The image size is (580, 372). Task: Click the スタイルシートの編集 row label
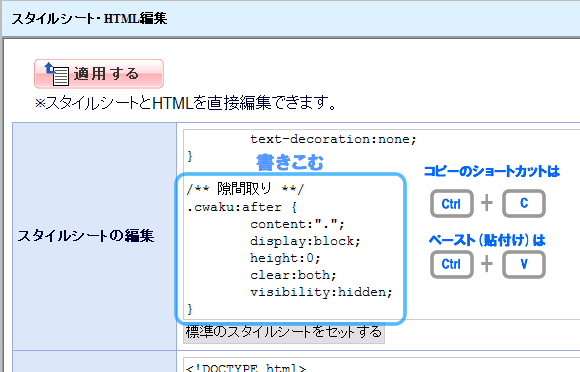coord(85,236)
